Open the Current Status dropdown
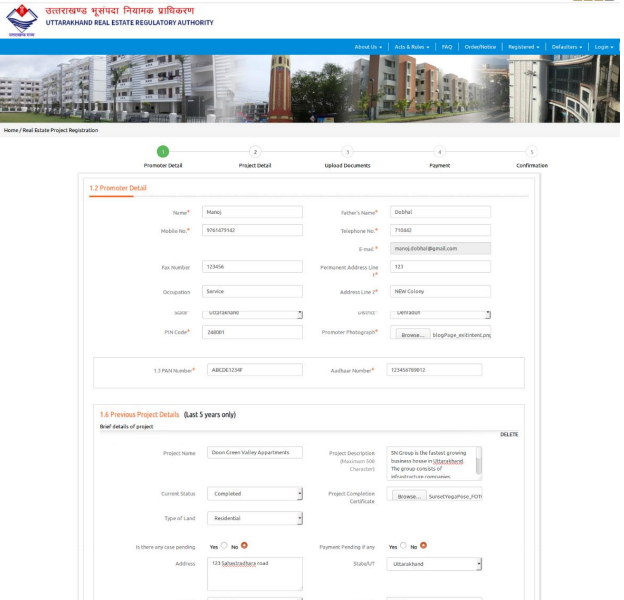 [x=255, y=493]
